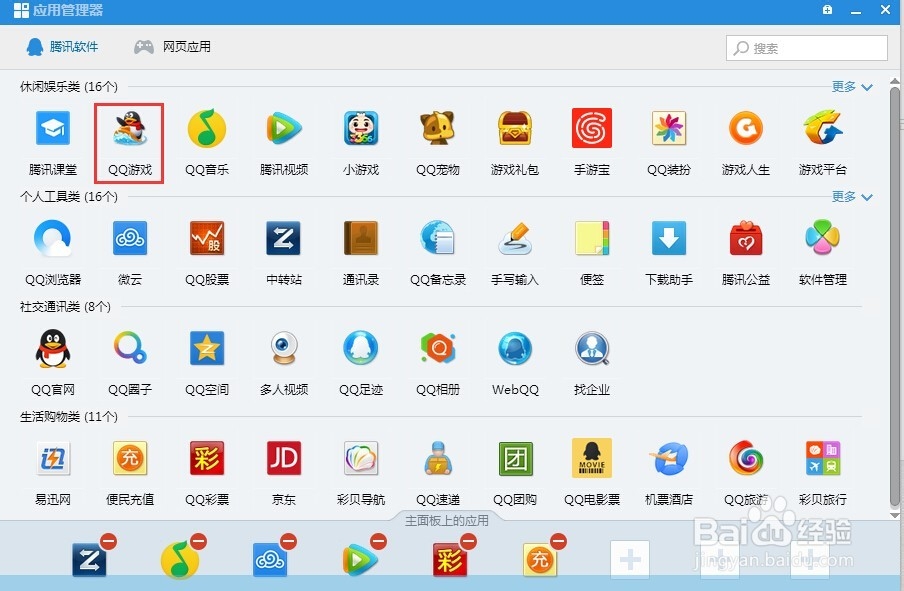
Task: Switch to the 网页应用 tab
Action: pos(172,47)
